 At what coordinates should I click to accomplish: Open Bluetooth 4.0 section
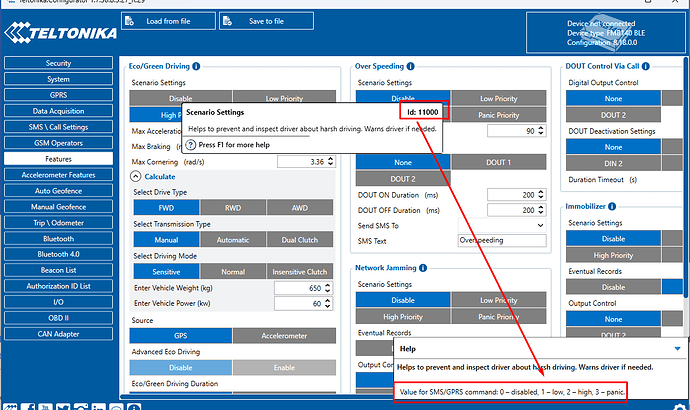[x=59, y=254]
